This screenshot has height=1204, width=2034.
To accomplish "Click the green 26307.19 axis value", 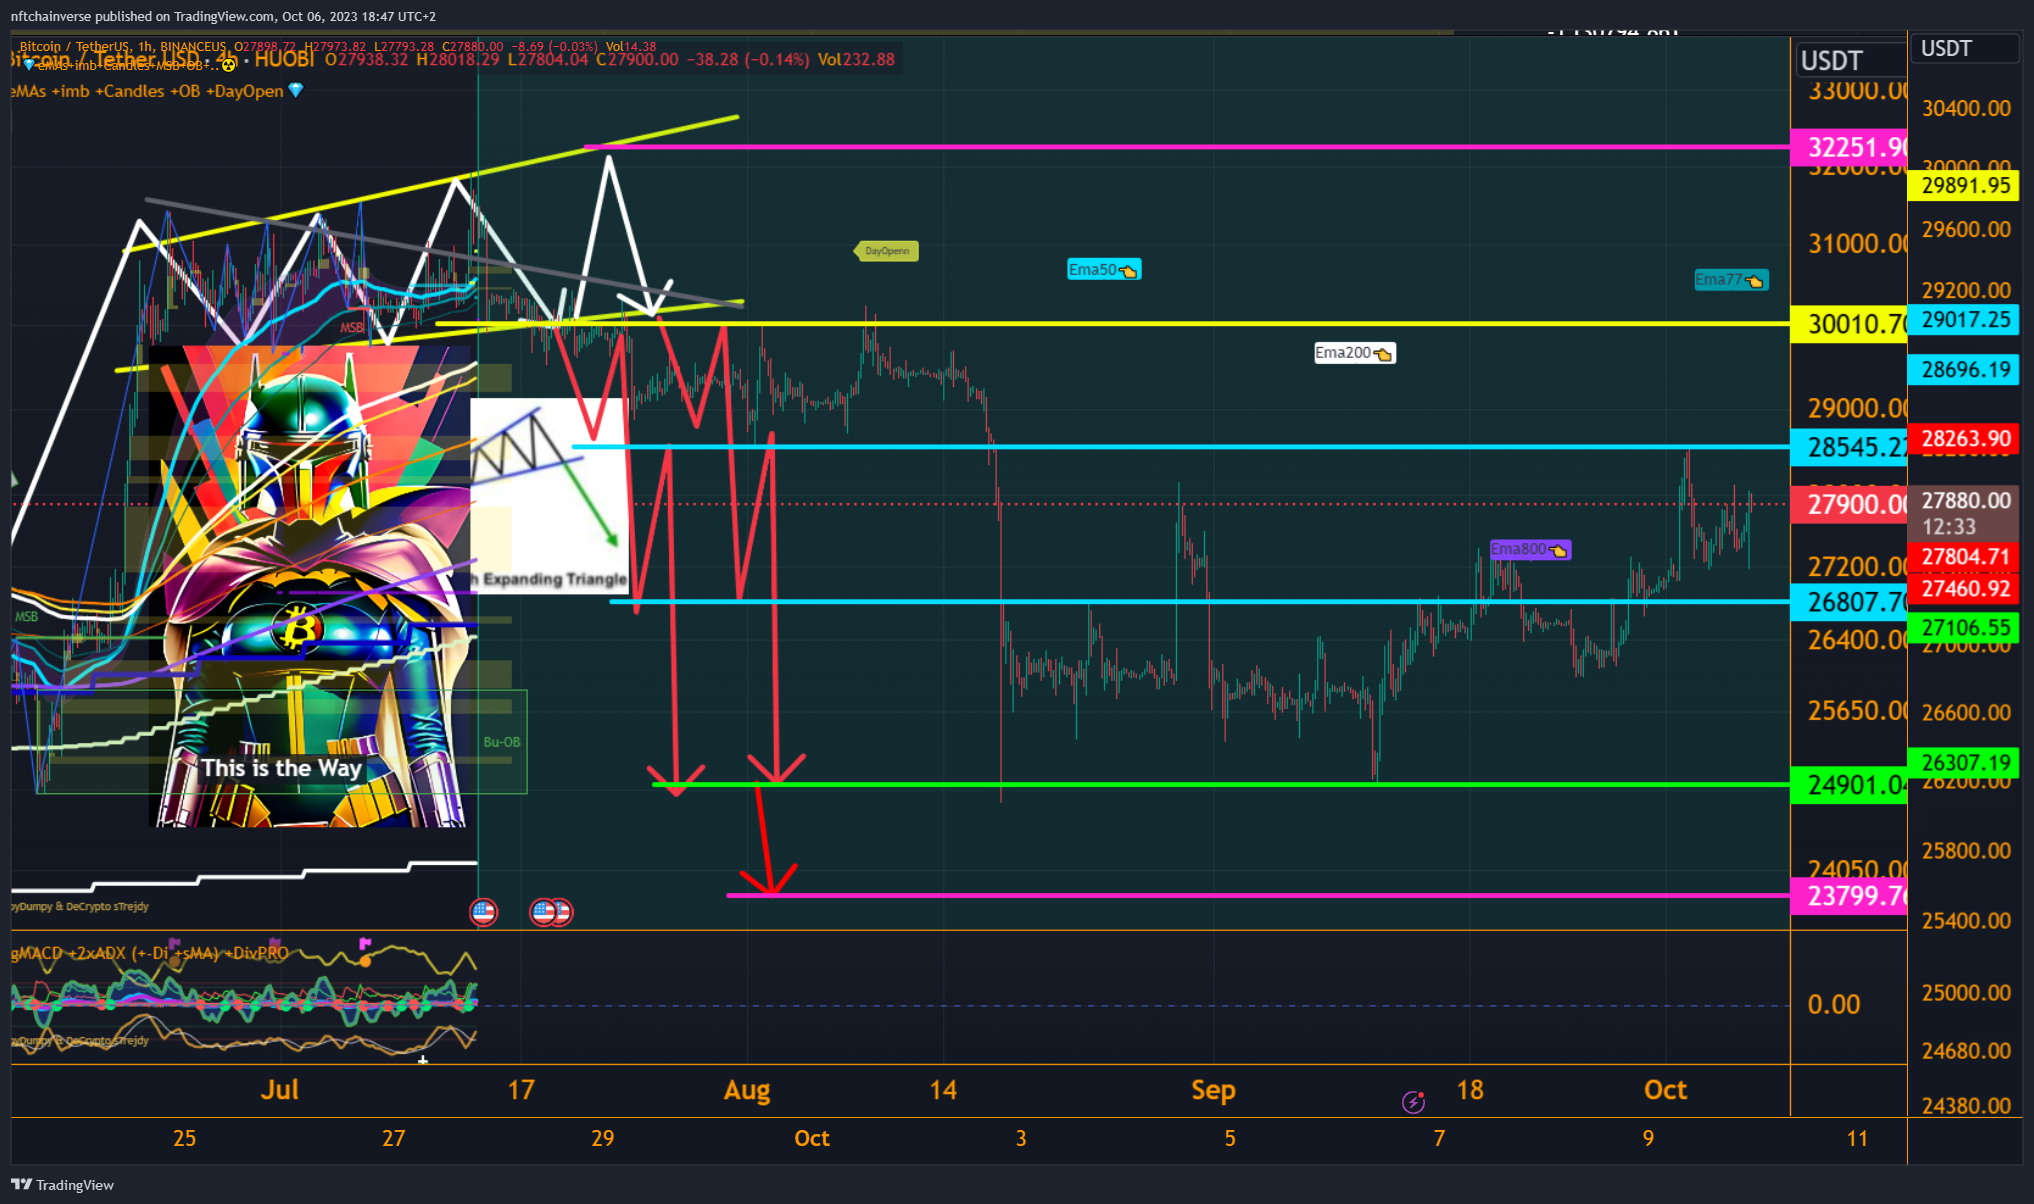I will pos(1964,763).
